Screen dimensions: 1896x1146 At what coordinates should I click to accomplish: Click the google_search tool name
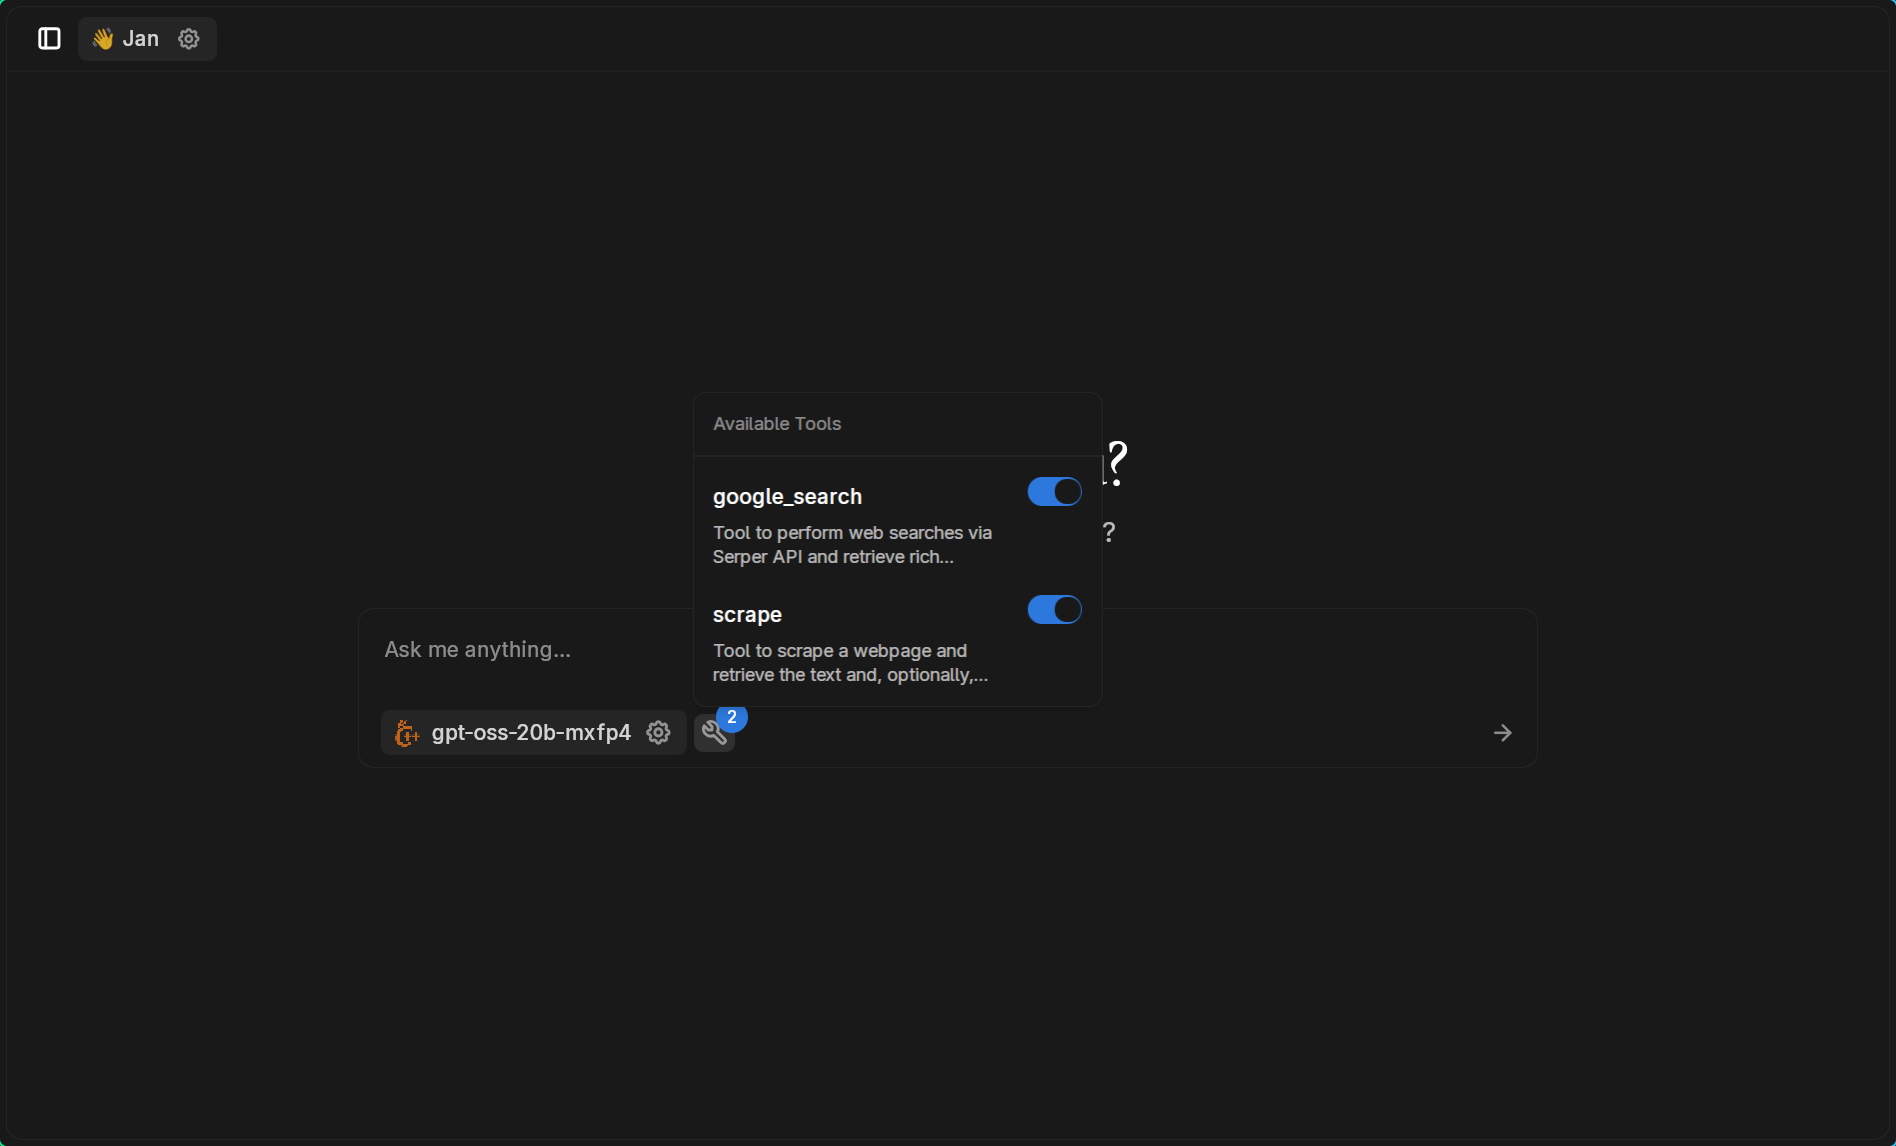pos(787,496)
